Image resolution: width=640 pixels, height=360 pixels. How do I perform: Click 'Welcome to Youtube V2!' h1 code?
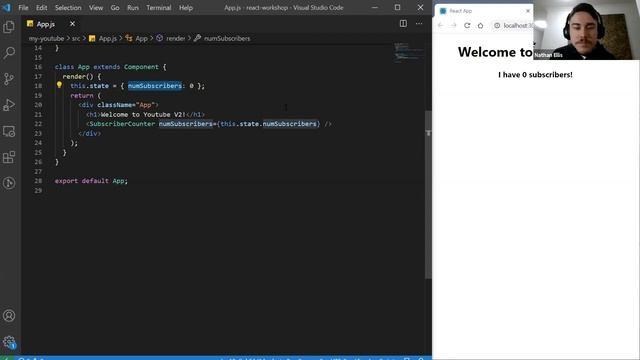point(143,115)
